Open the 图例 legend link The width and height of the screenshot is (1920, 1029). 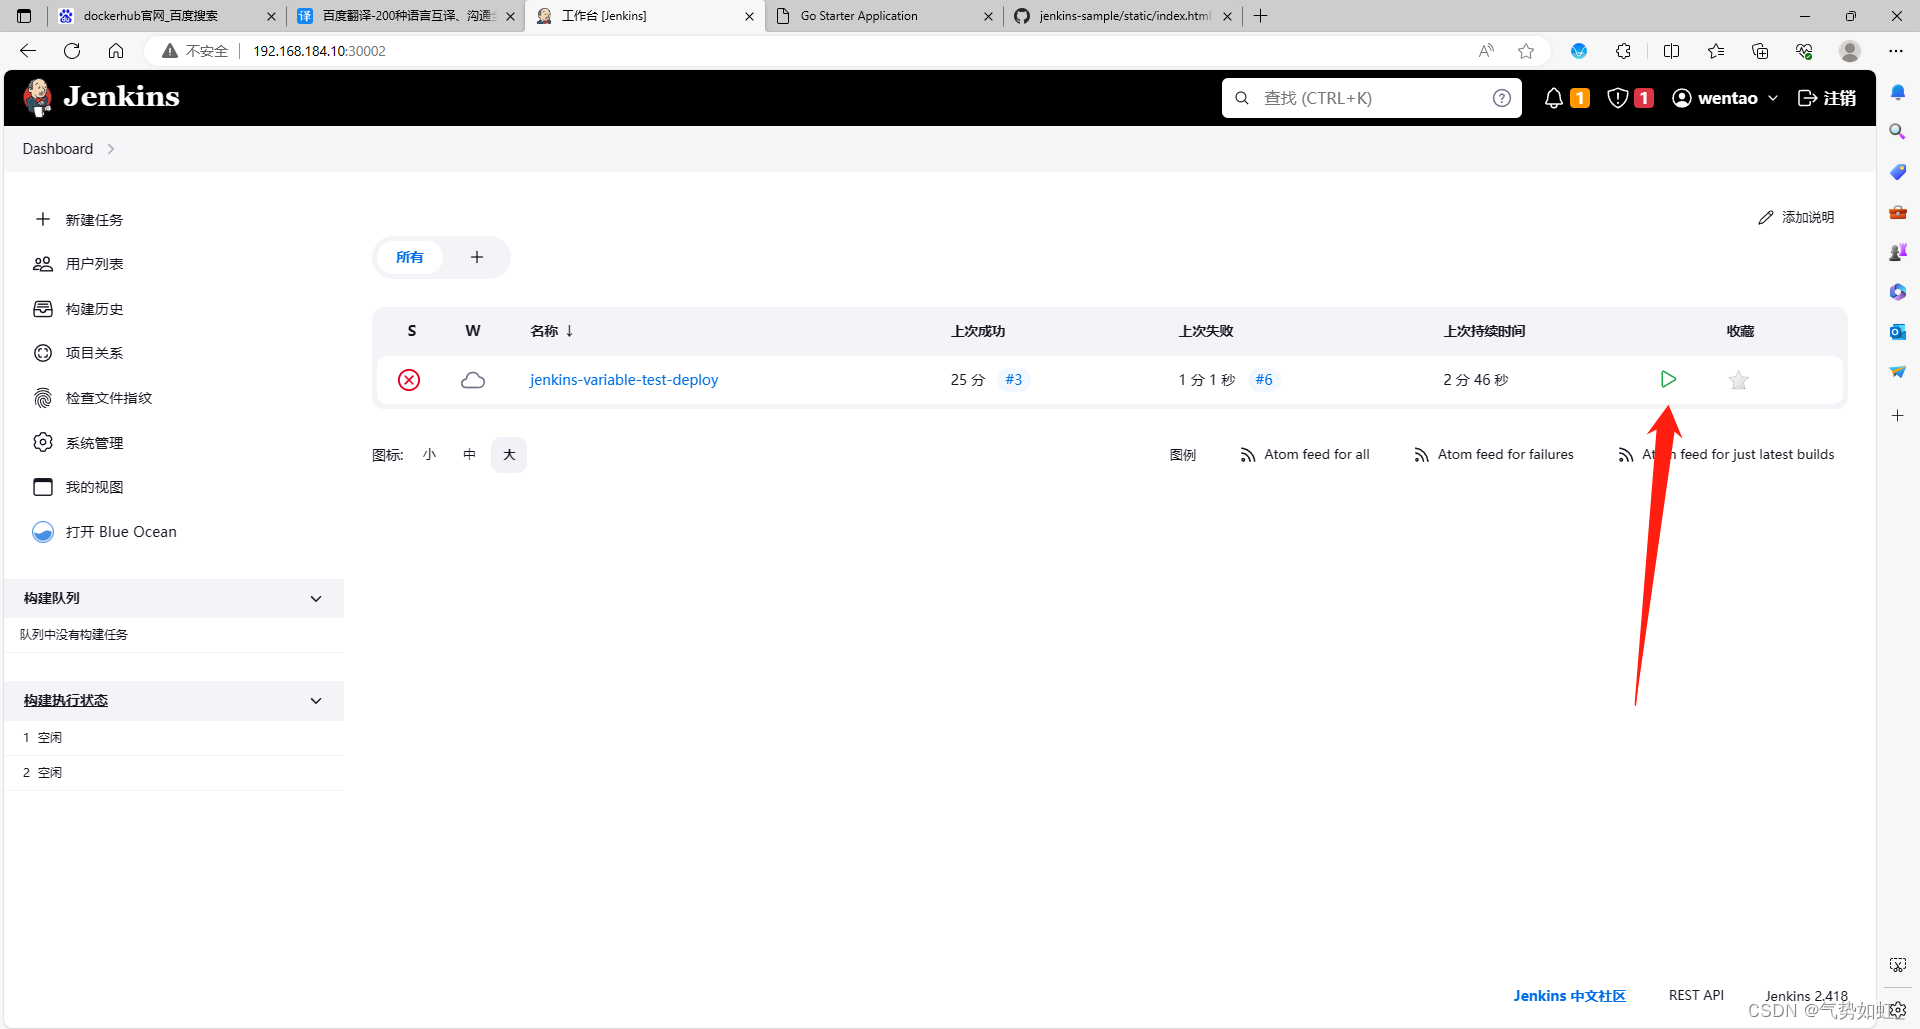1183,455
